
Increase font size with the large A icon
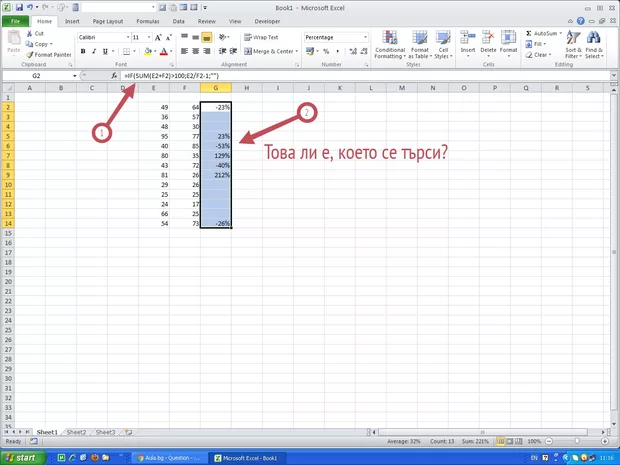click(x=158, y=38)
